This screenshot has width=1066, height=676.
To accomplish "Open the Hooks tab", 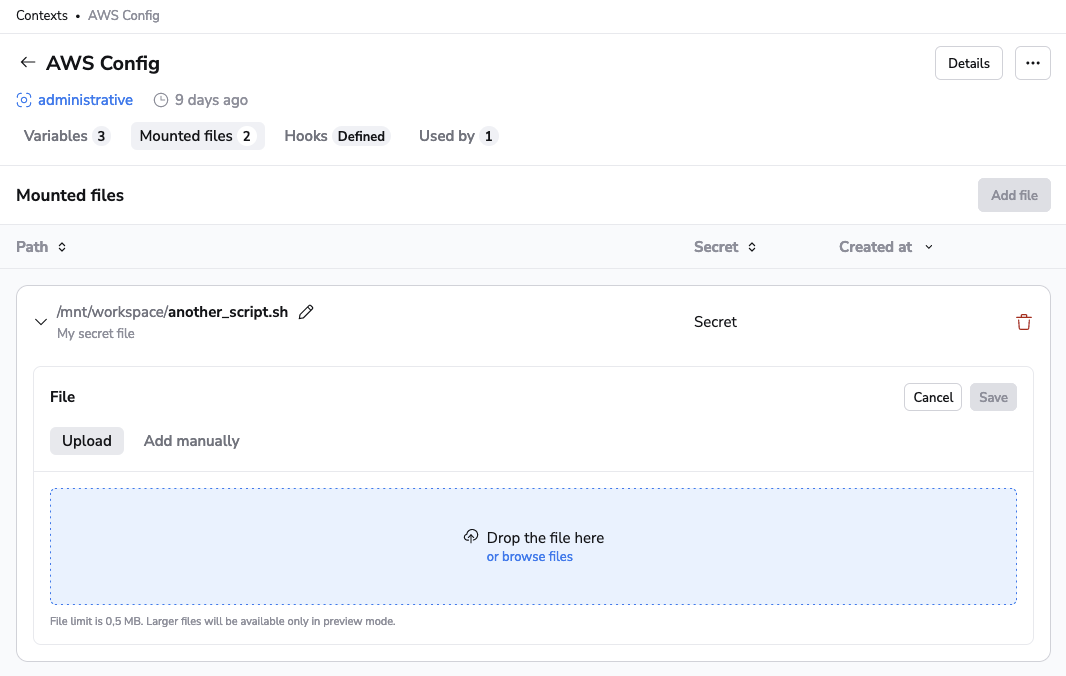I will 337,136.
